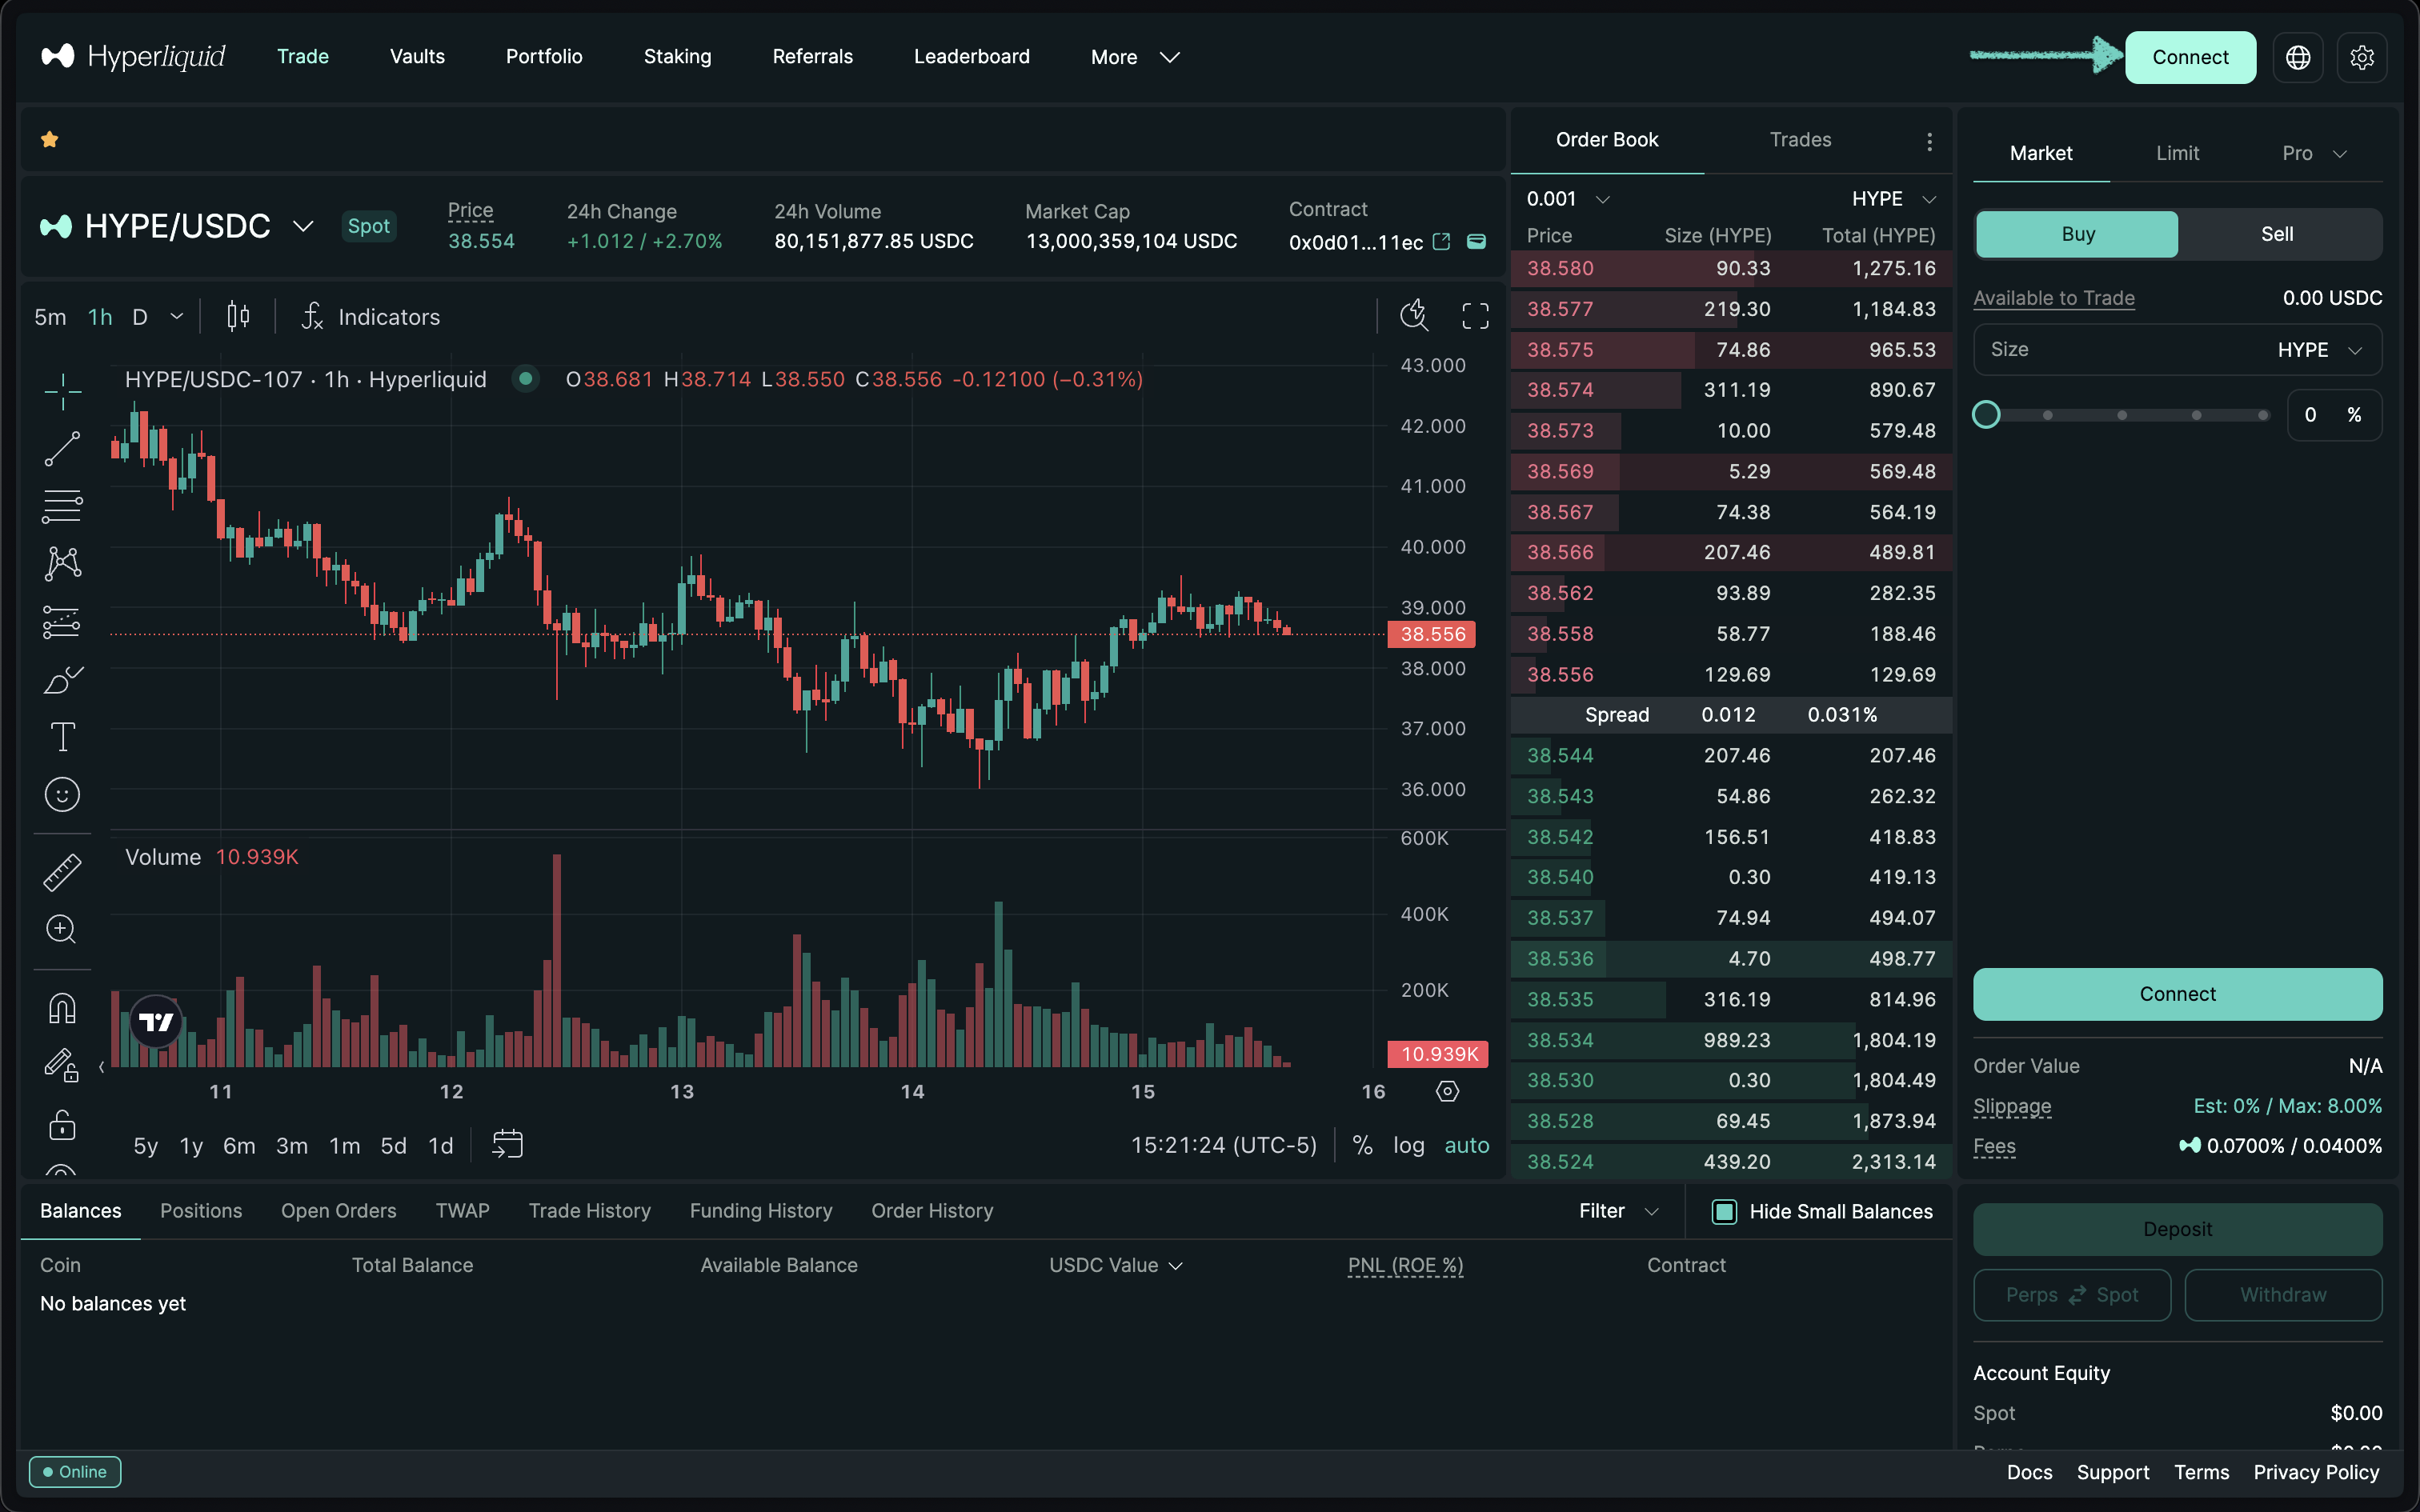Open the quick search lightning icon above chart
Screen dimensions: 2420x1512
[1413, 315]
